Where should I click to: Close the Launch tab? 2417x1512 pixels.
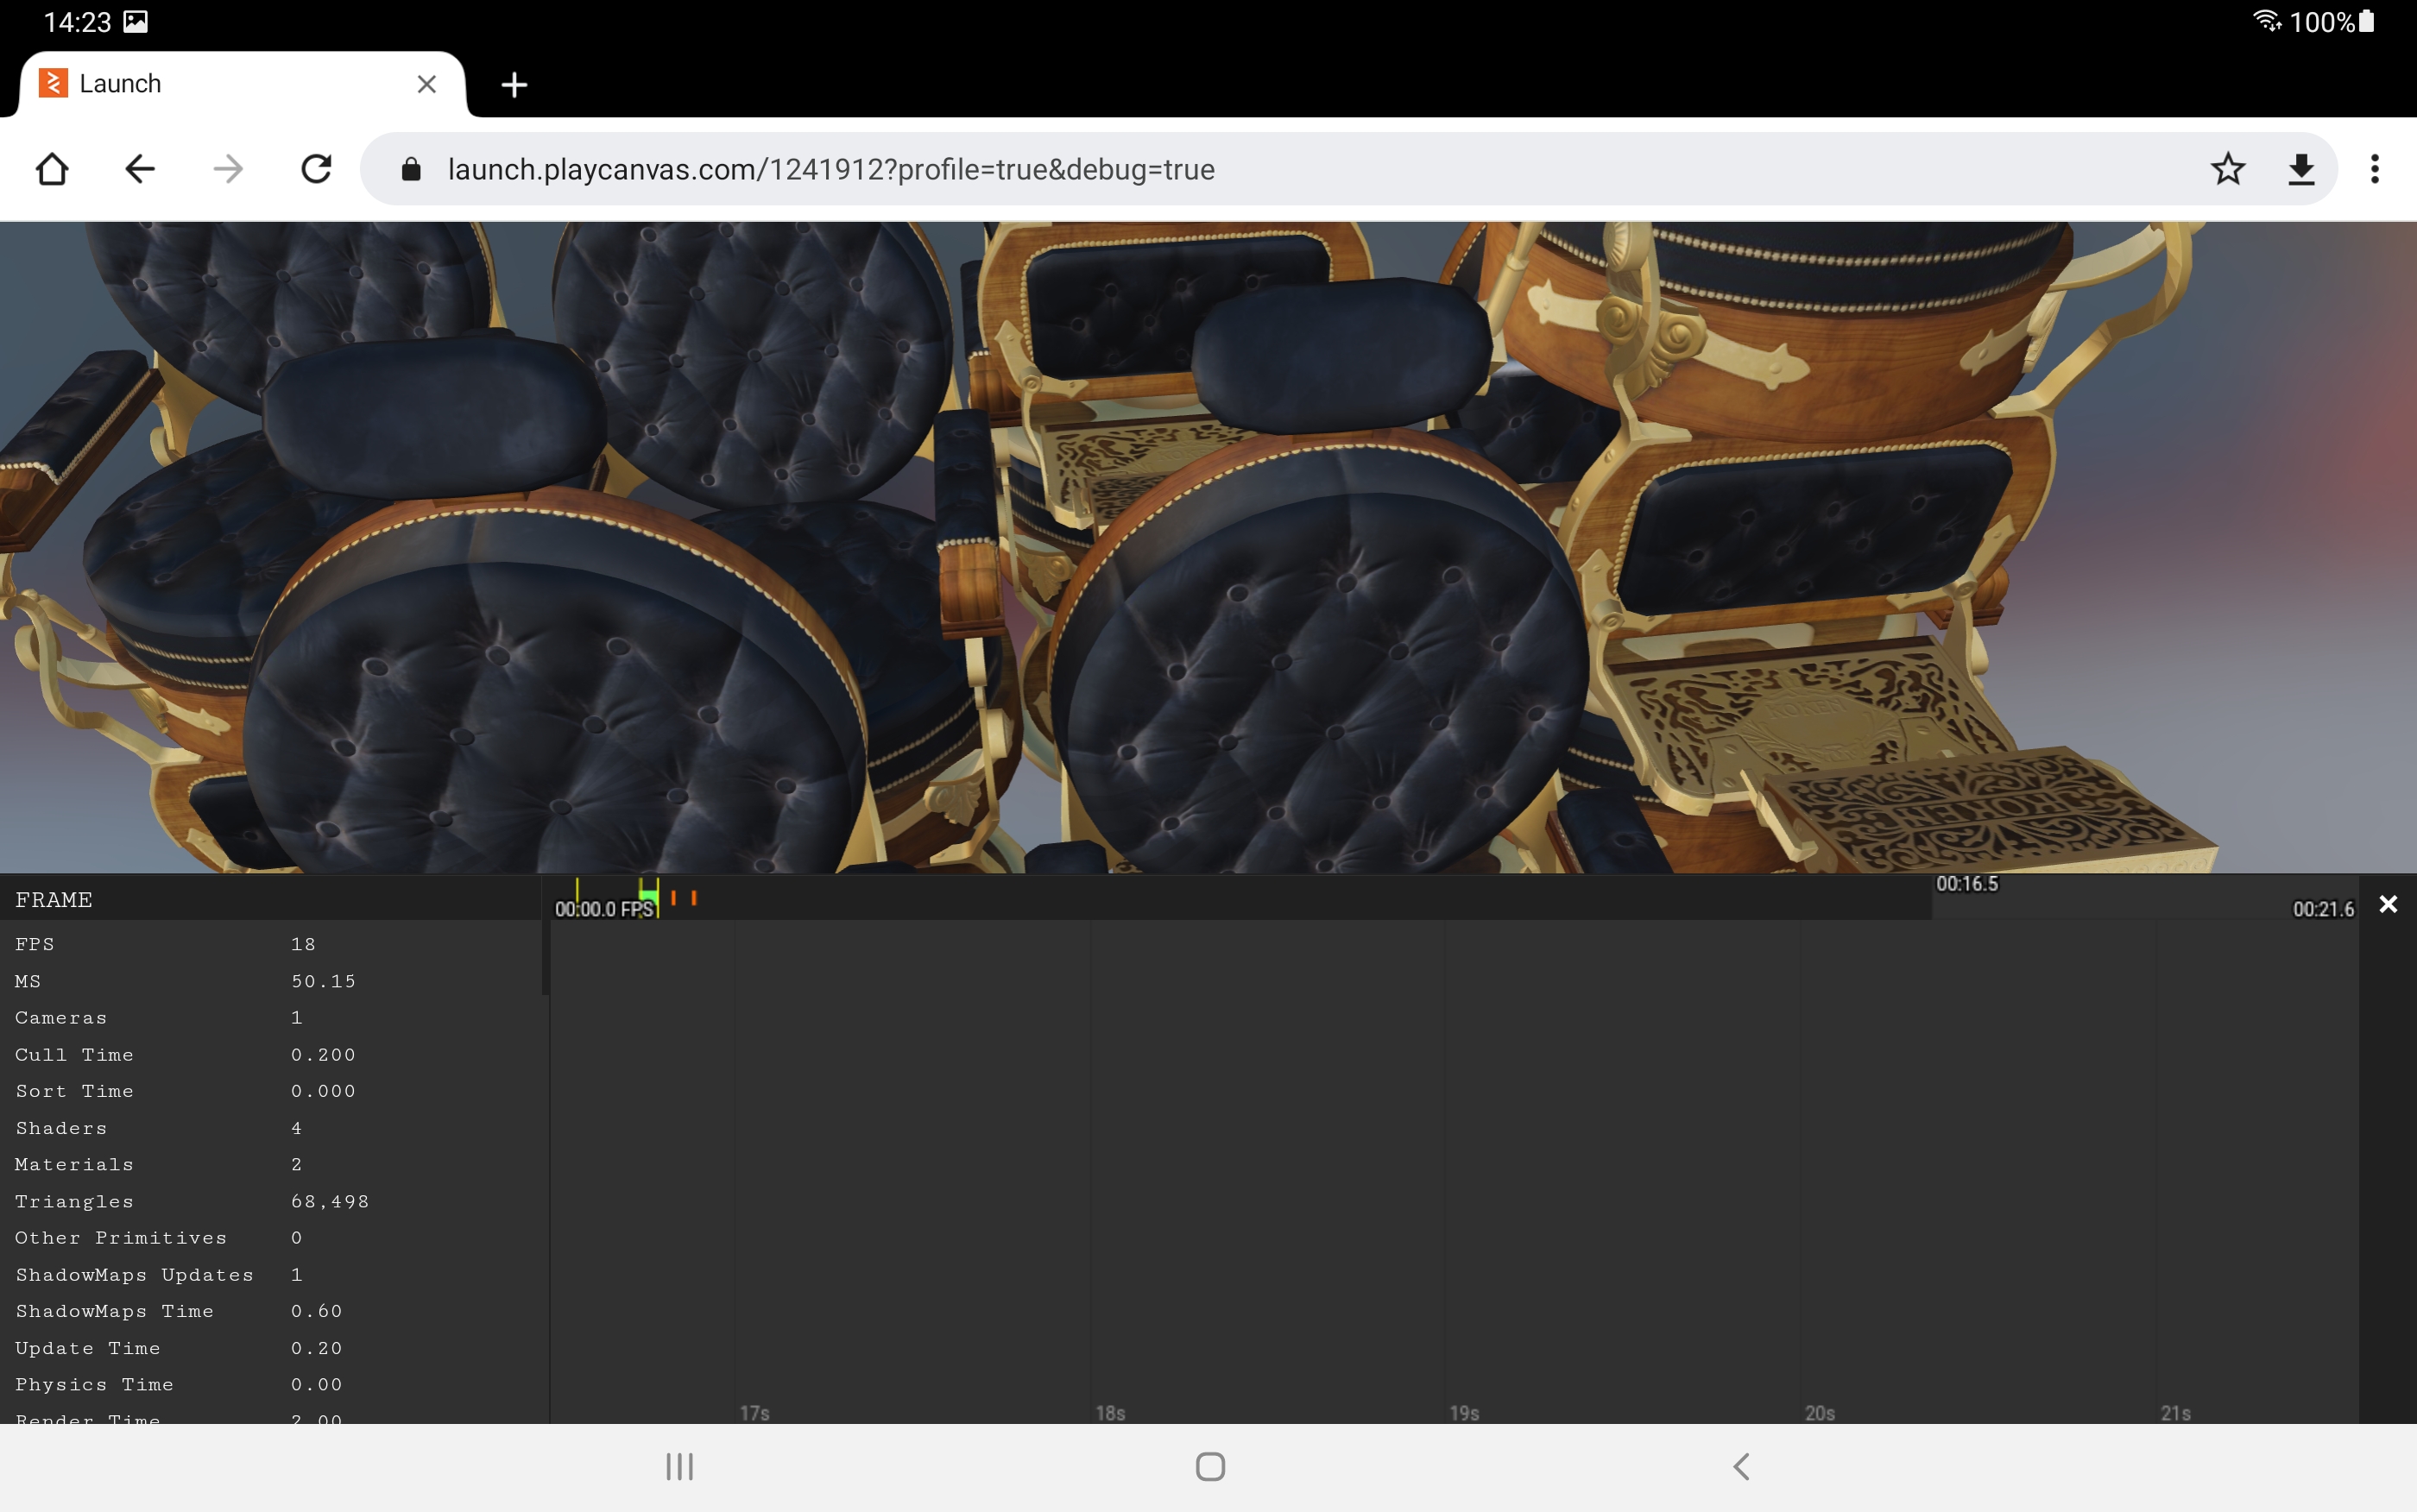coord(426,84)
